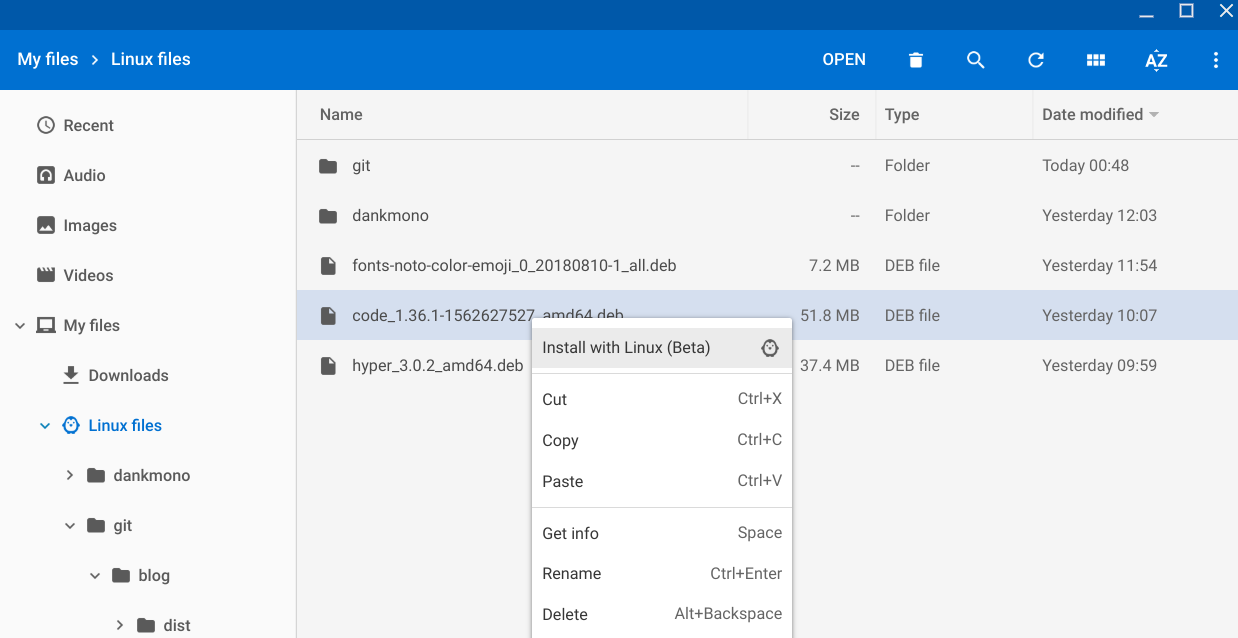Sort by Size column header
The height and width of the screenshot is (638, 1238).
coord(844,114)
